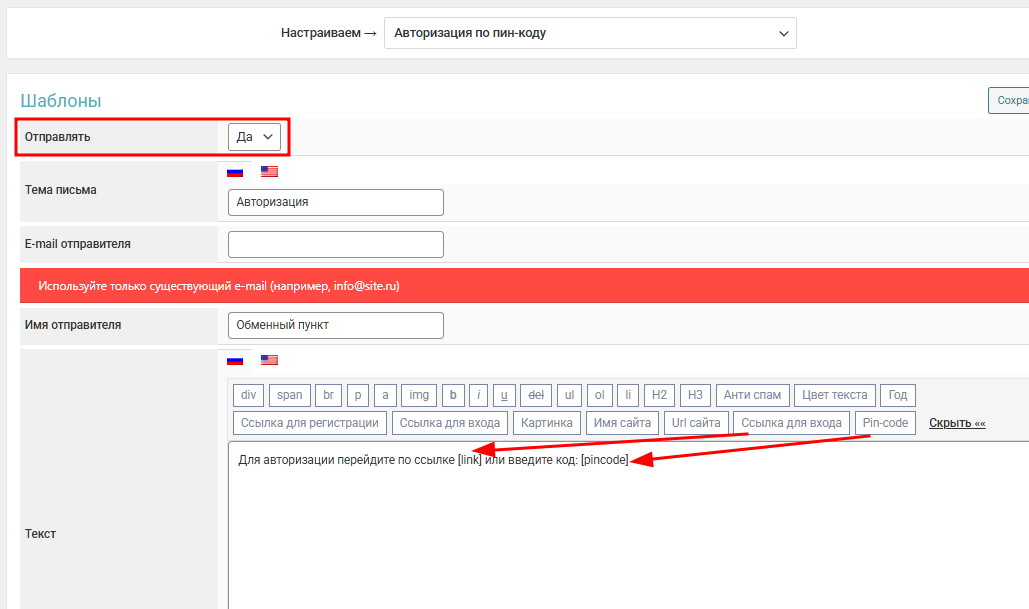Click the Анти спам tag button
Image resolution: width=1029 pixels, height=609 pixels.
pyautogui.click(x=753, y=395)
